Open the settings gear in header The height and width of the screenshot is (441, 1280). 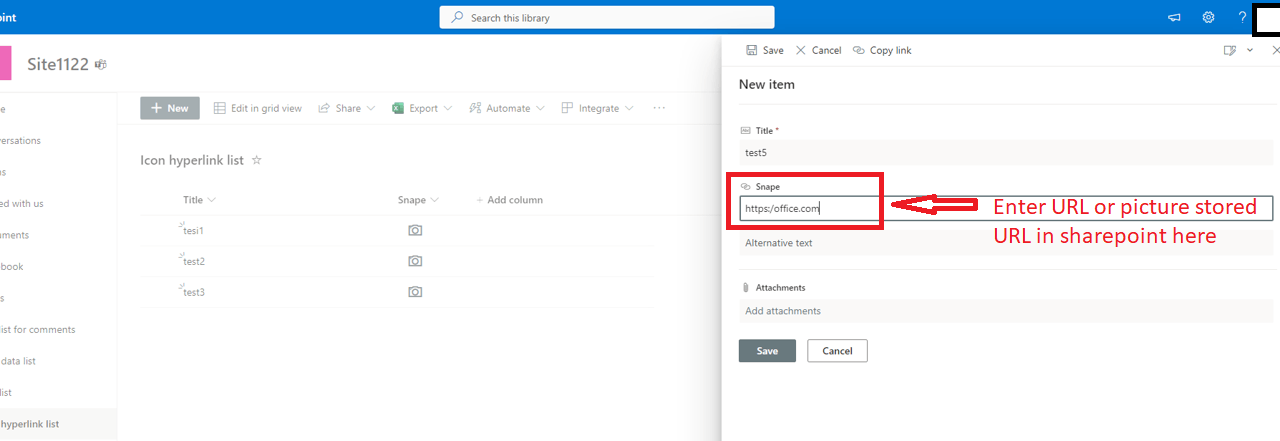click(x=1208, y=17)
